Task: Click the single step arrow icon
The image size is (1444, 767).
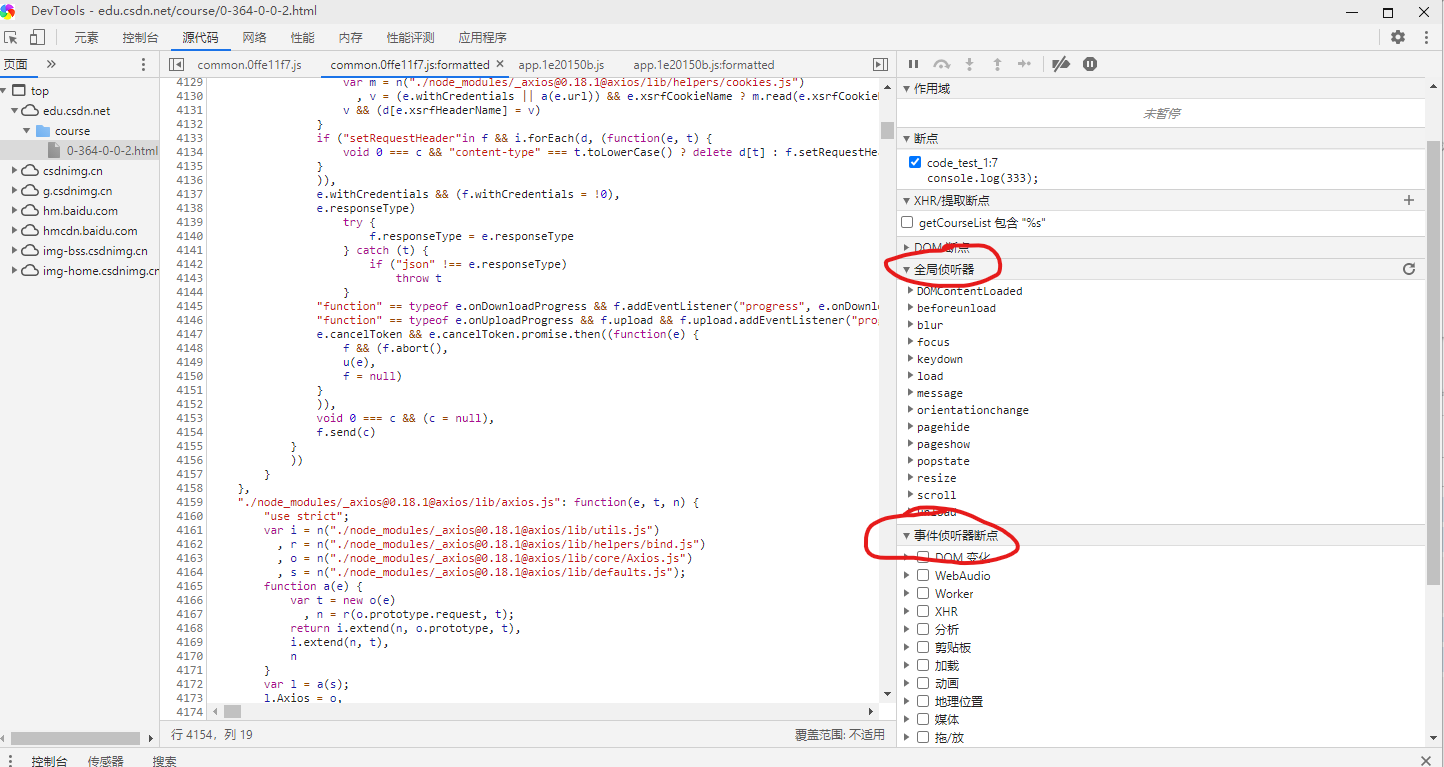Action: pyautogui.click(x=1025, y=64)
